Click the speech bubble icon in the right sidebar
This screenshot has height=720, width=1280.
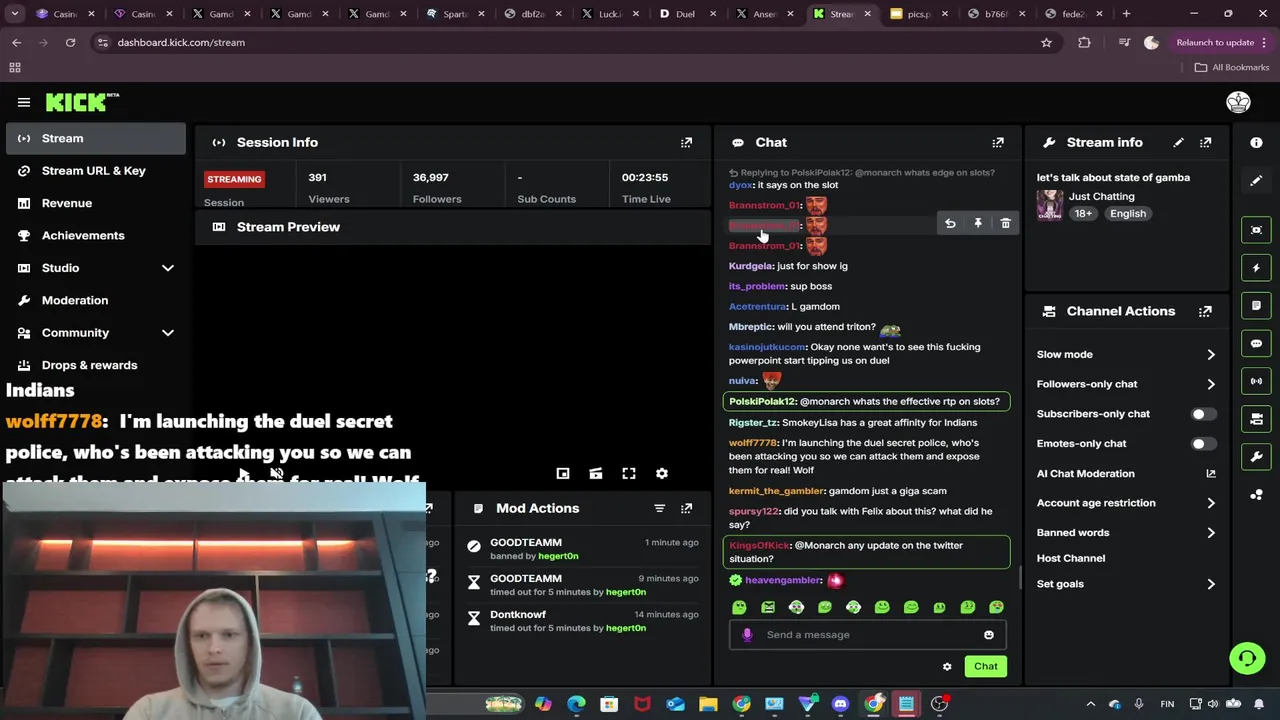click(x=1256, y=343)
